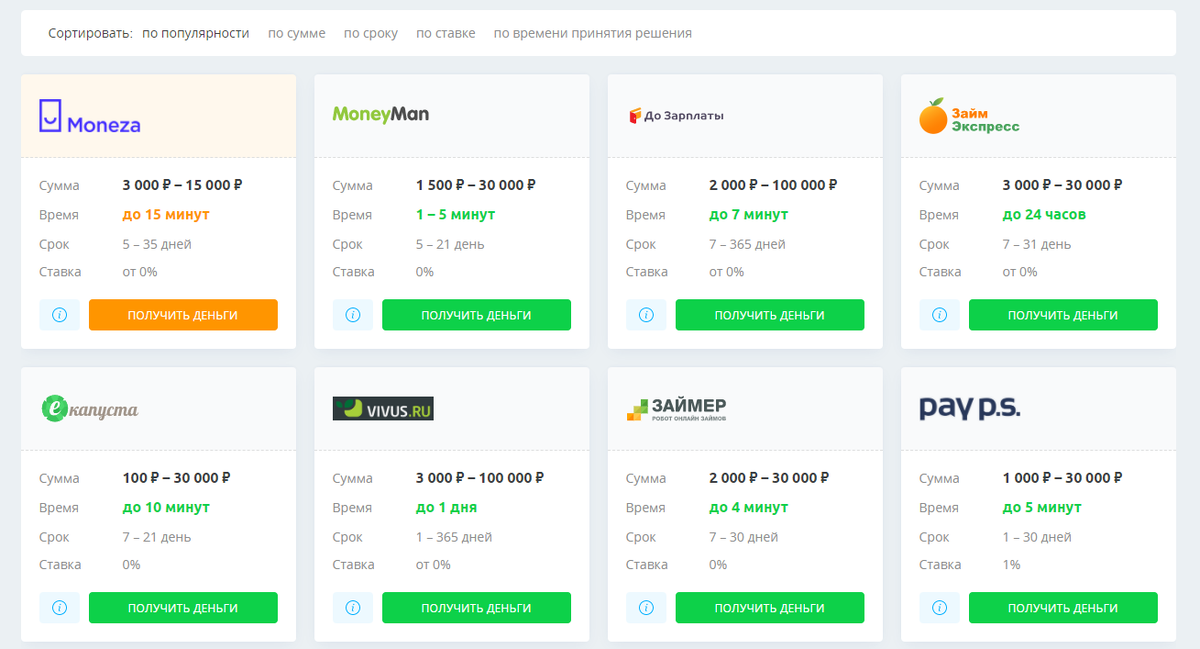1200x649 pixels.
Task: Sort offers по сумме
Action: (x=297, y=33)
